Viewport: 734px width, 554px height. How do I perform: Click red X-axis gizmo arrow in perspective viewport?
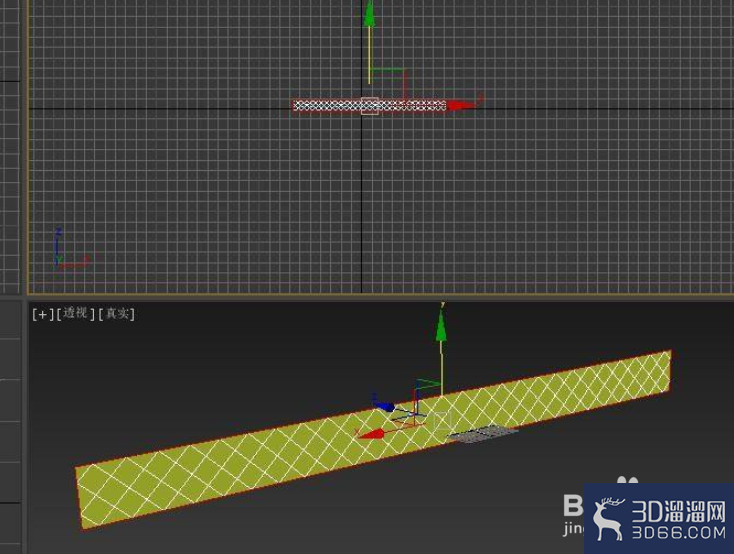pyautogui.click(x=371, y=434)
